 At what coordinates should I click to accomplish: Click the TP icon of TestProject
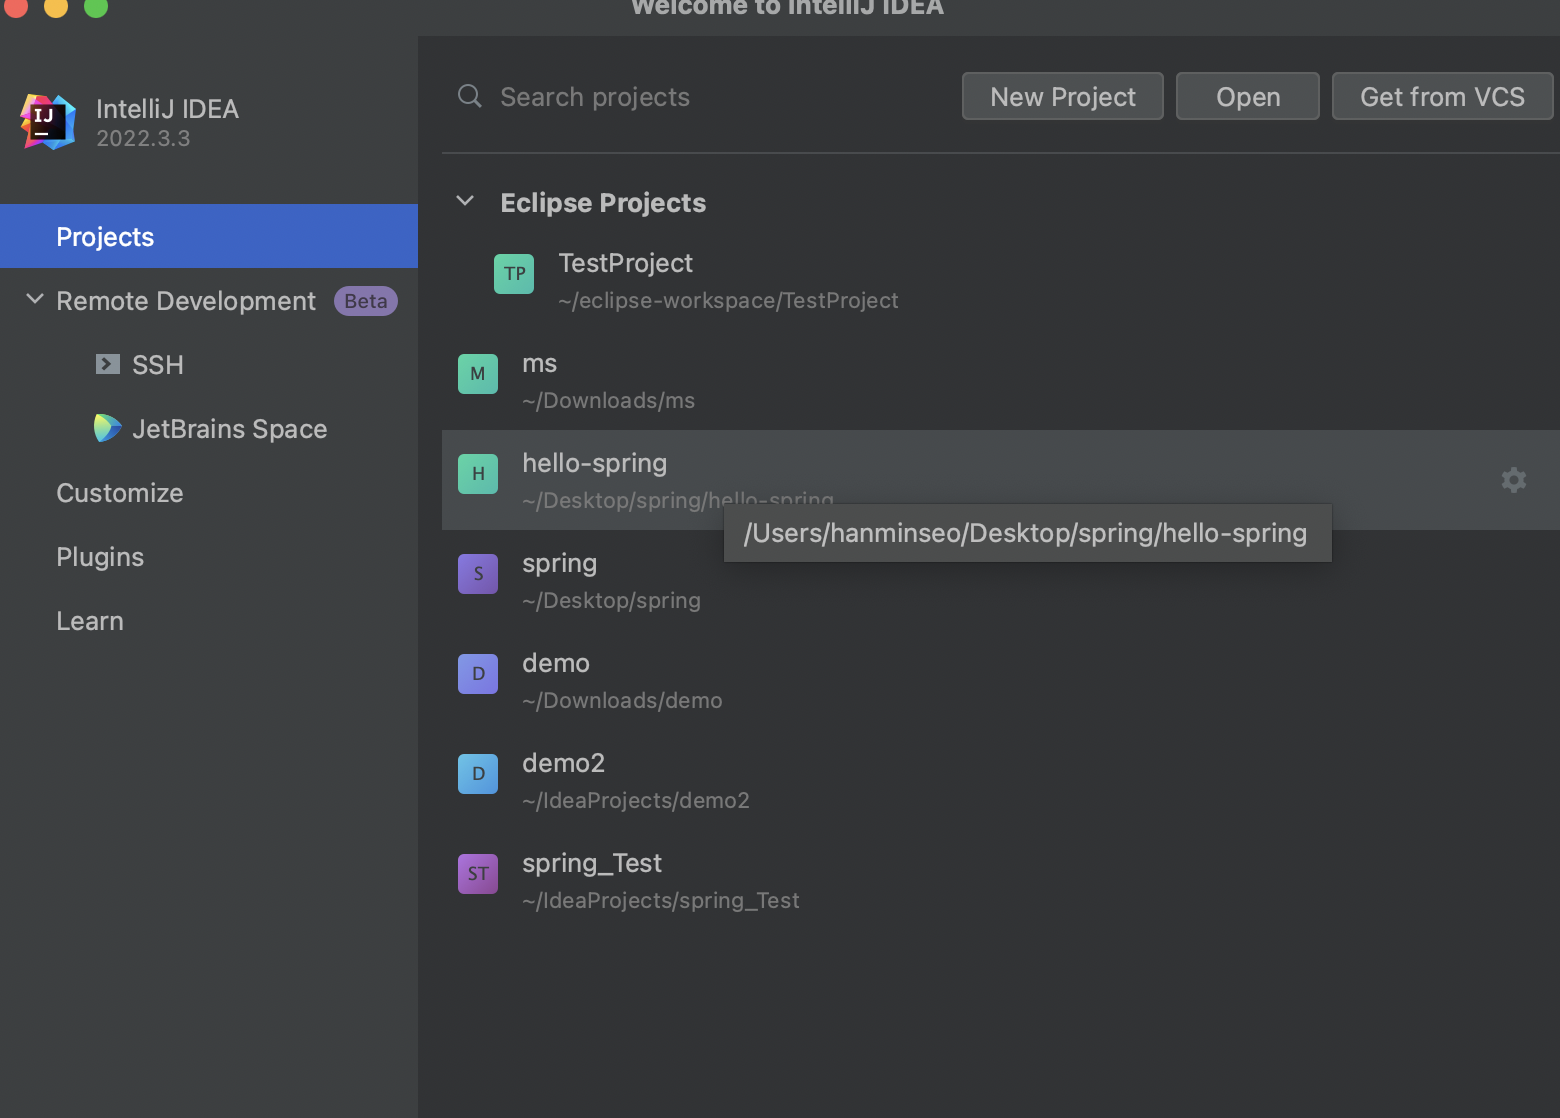(514, 274)
